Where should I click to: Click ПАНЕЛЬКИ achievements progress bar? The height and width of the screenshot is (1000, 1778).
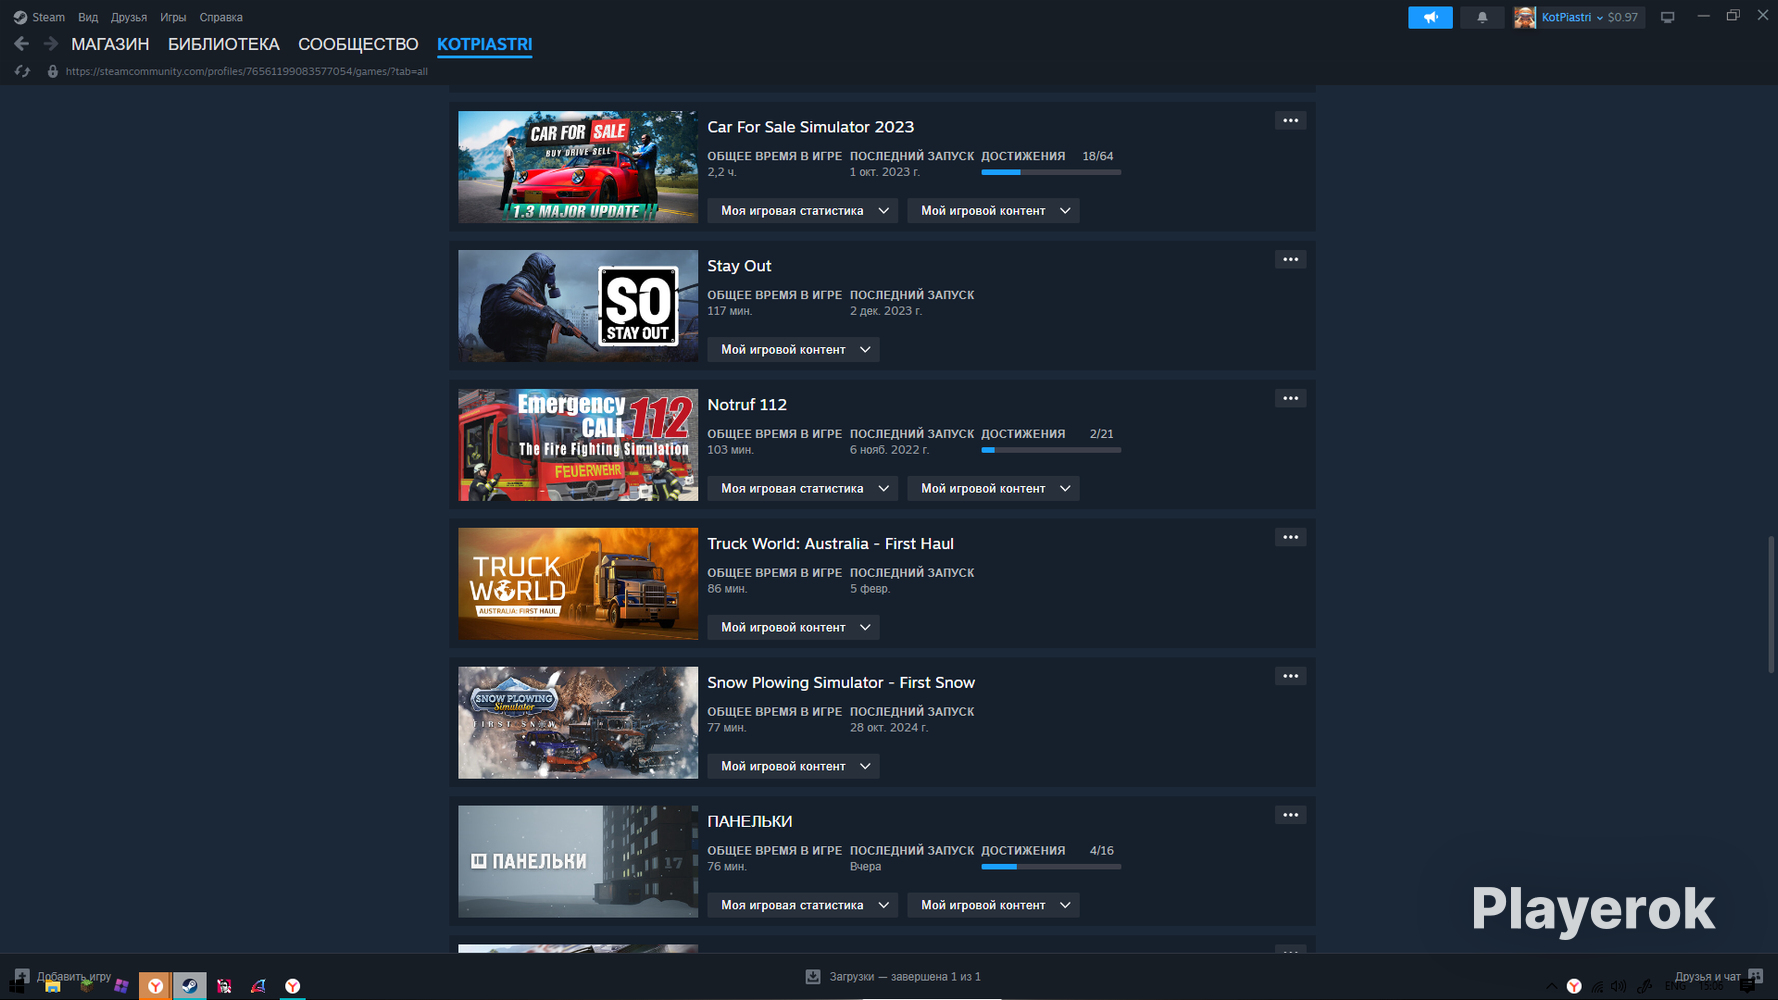click(1051, 867)
